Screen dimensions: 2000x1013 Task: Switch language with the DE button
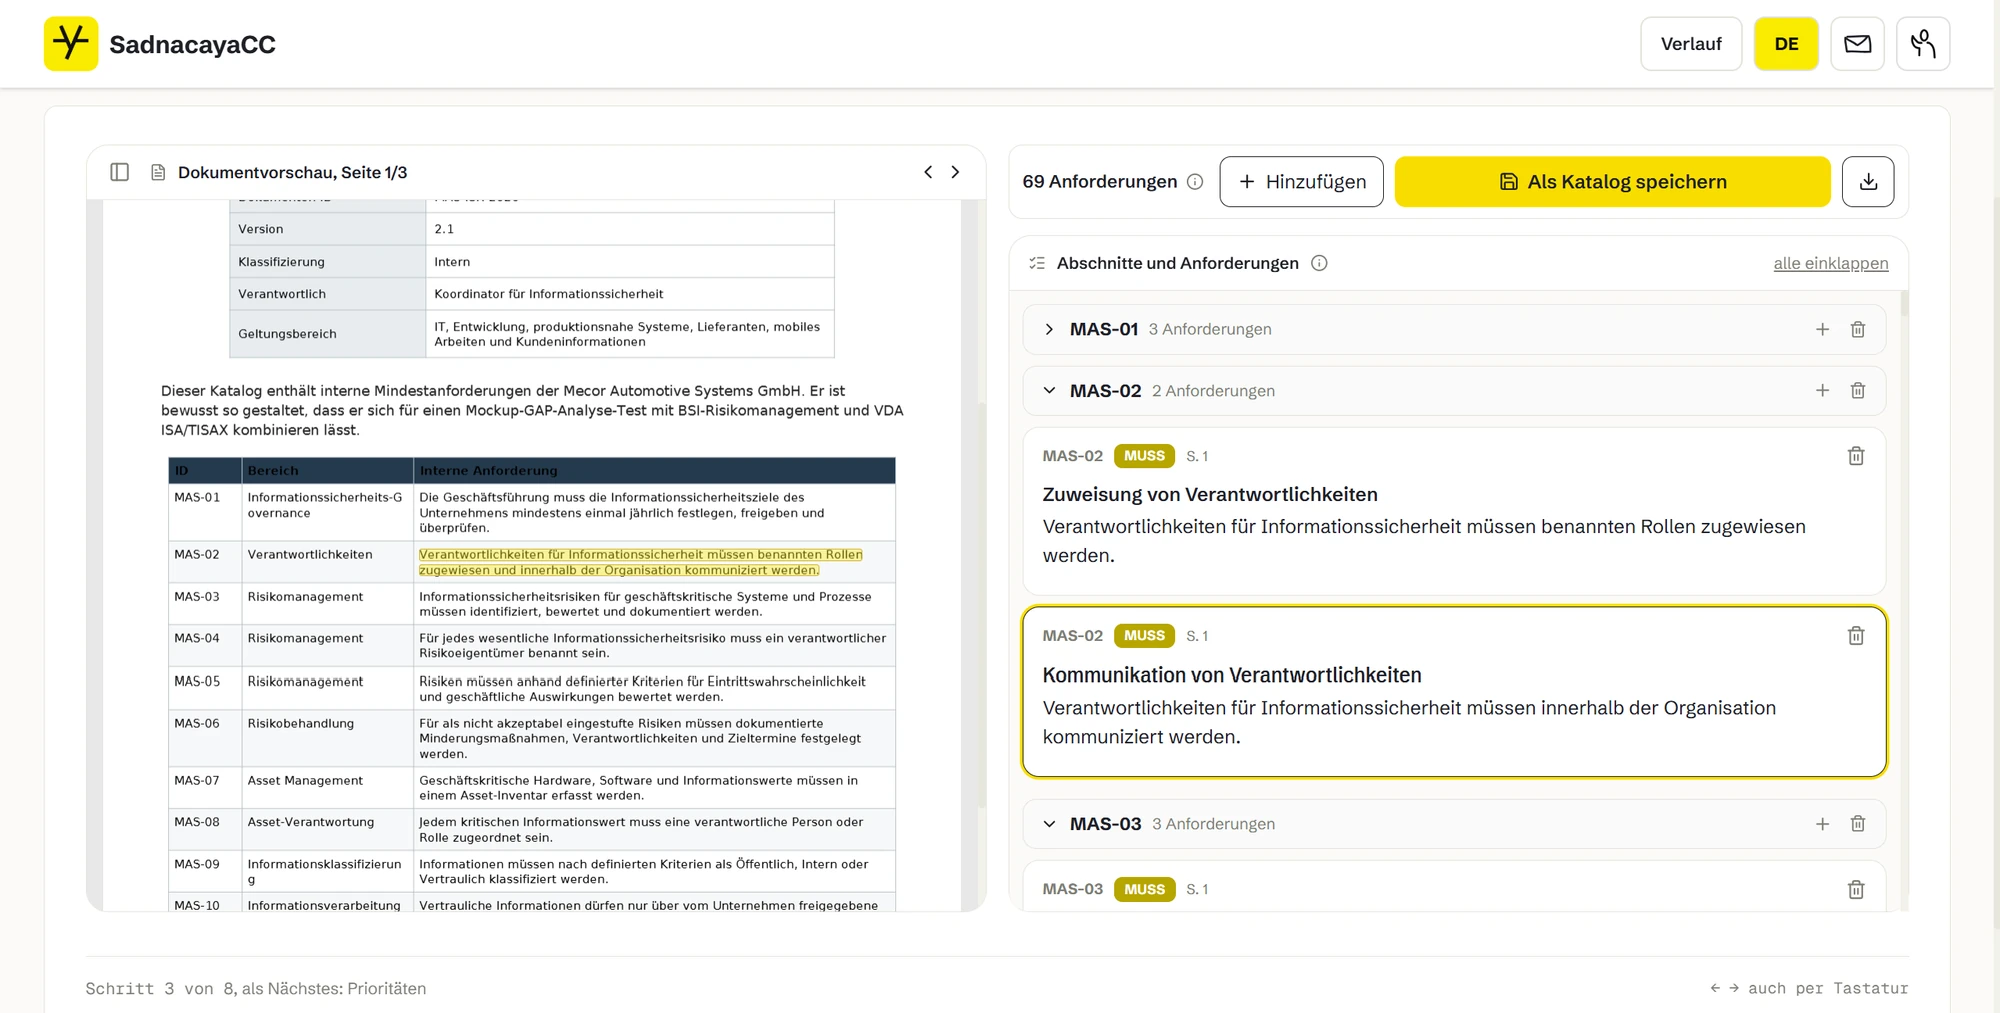point(1786,44)
